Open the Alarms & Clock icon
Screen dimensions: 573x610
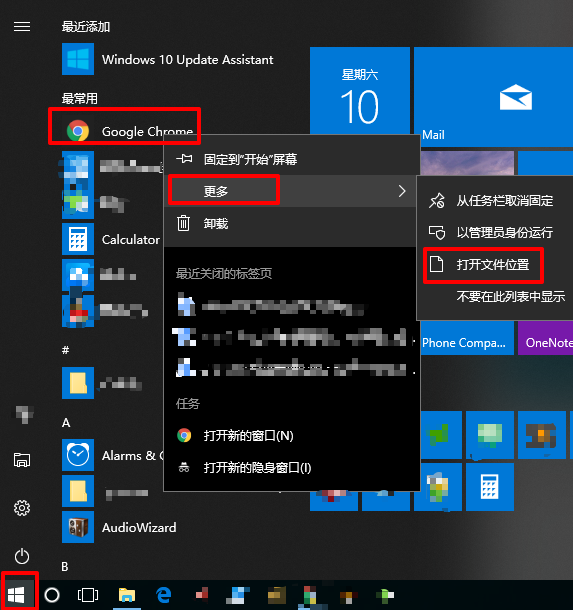point(78,455)
